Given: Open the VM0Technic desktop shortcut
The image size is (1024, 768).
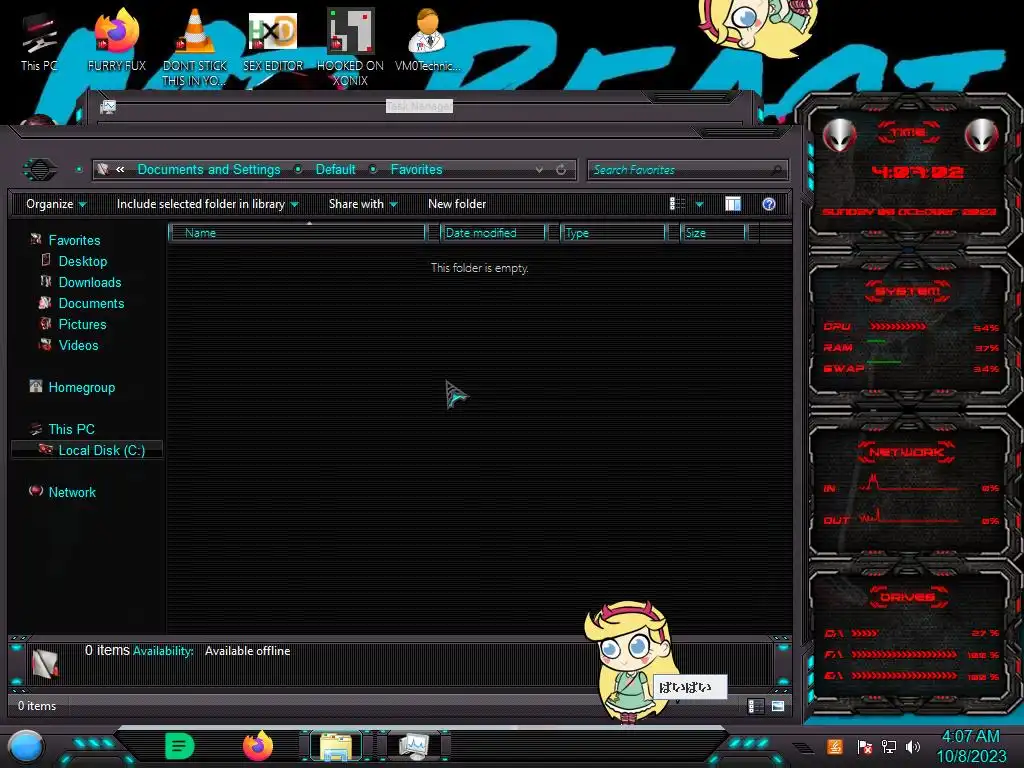Looking at the screenshot, I should 427,40.
